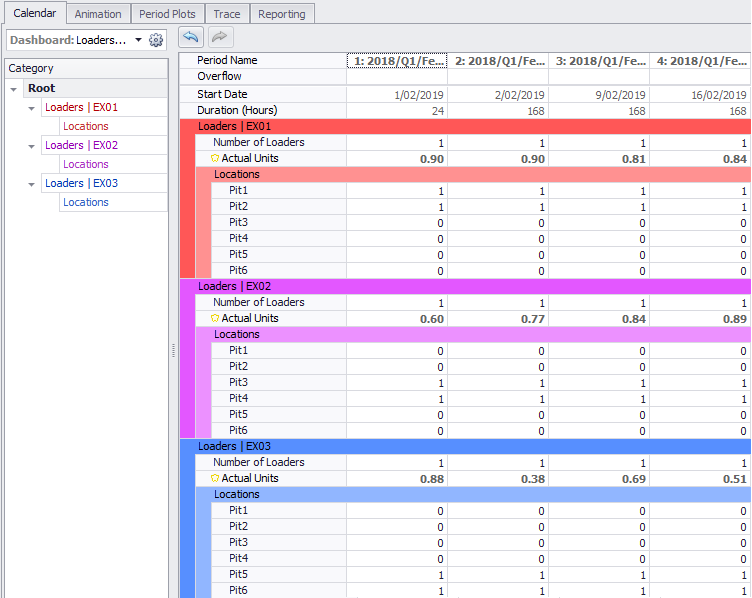Click the panel splitter grip handle
752x598 pixels.
coord(173,350)
